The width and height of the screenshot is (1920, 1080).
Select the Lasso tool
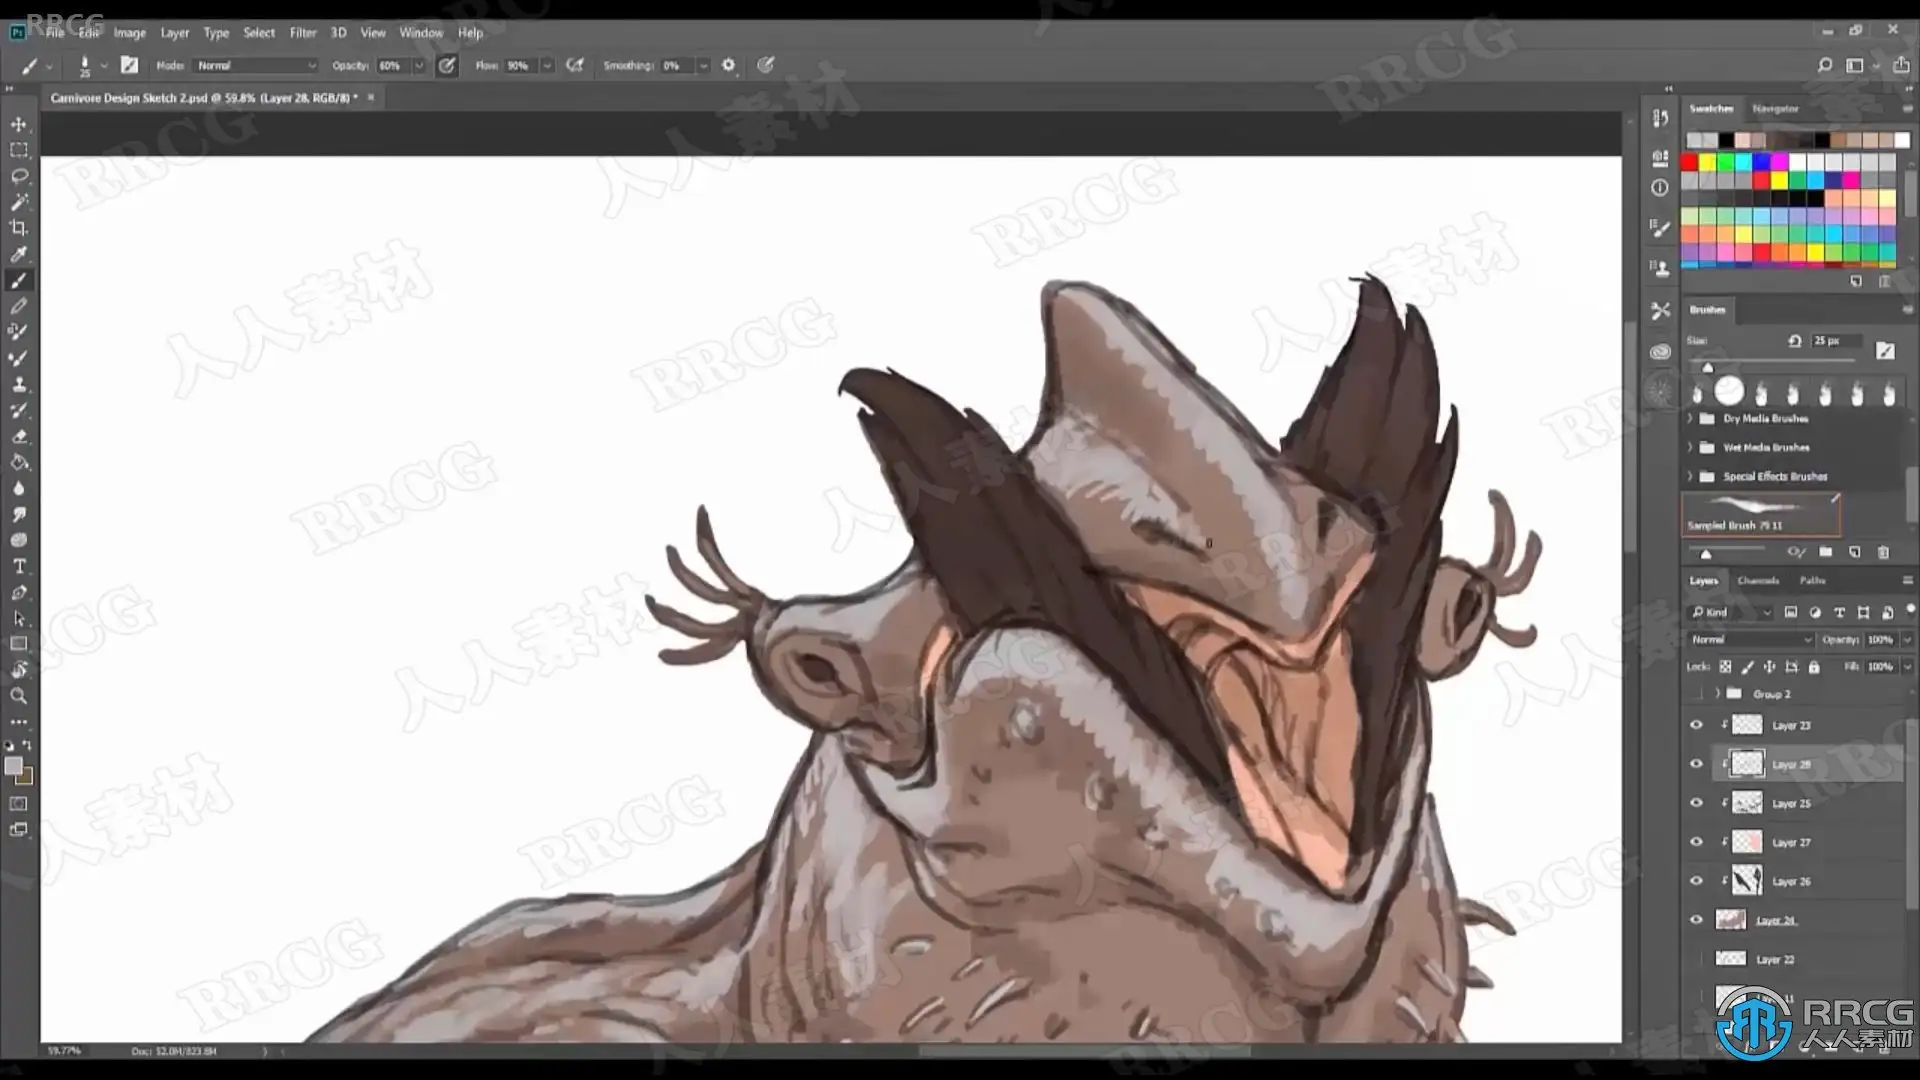point(19,176)
